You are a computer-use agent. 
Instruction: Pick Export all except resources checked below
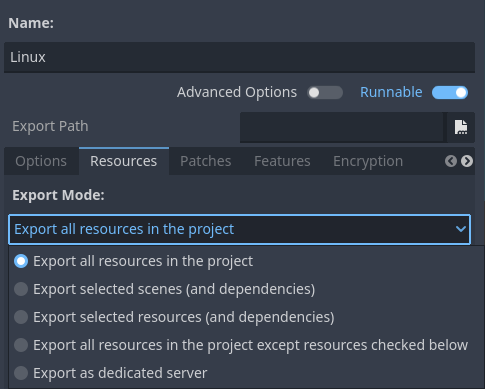coord(241,345)
